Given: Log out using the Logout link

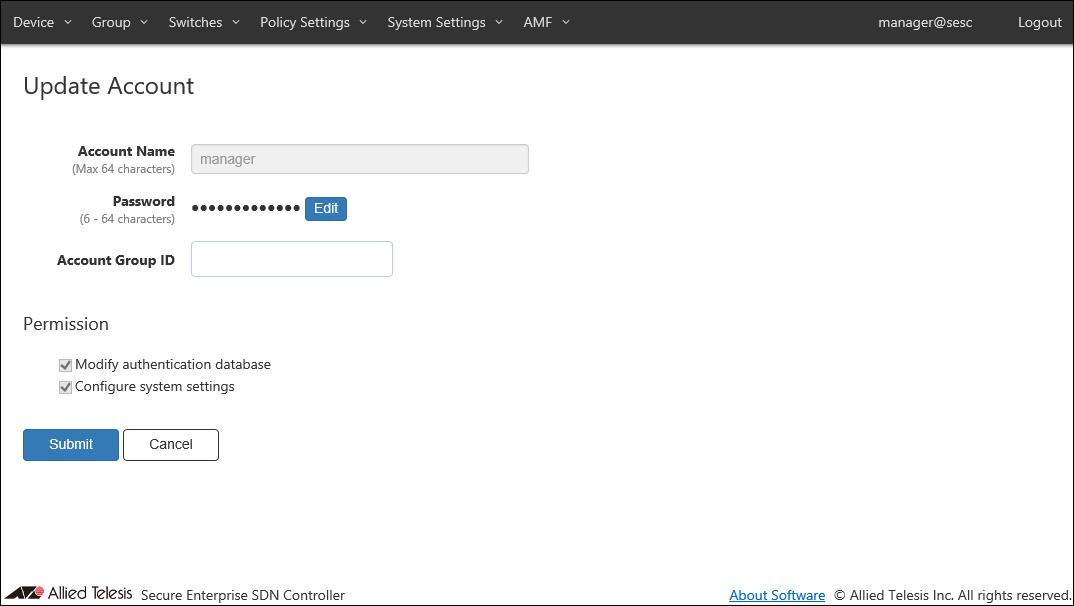Looking at the screenshot, I should pos(1039,22).
